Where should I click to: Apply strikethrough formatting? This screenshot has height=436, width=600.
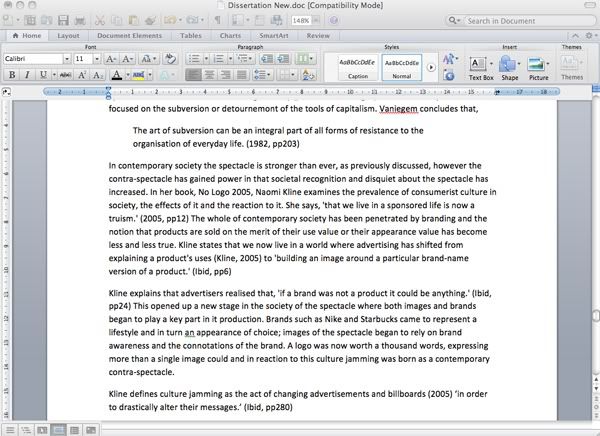click(65, 75)
